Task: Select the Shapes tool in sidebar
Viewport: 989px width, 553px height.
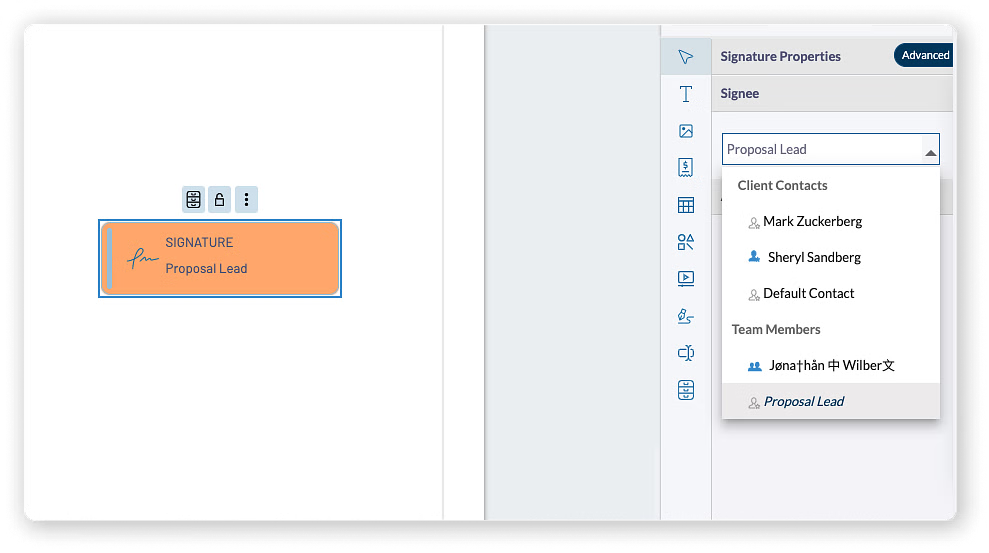Action: click(686, 242)
